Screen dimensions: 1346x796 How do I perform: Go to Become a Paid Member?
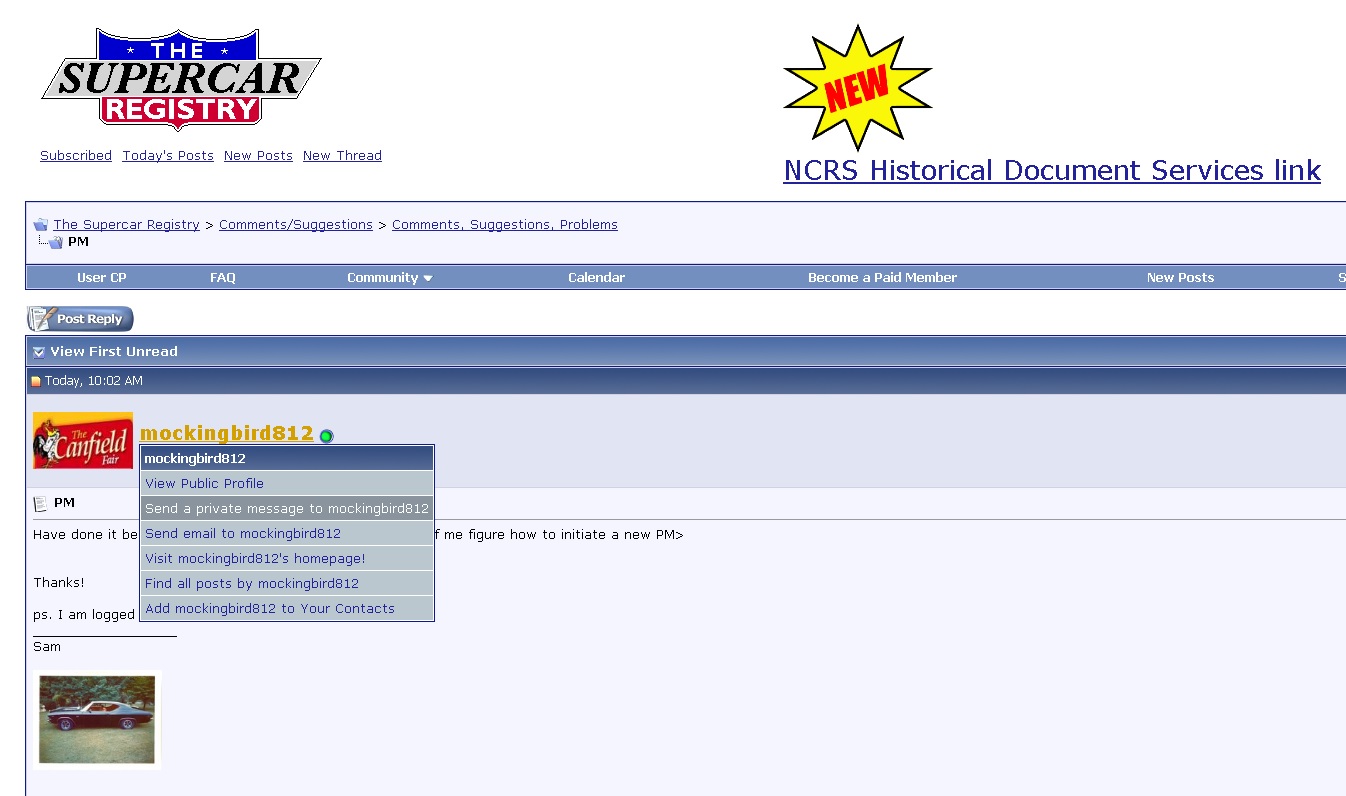pyautogui.click(x=882, y=278)
